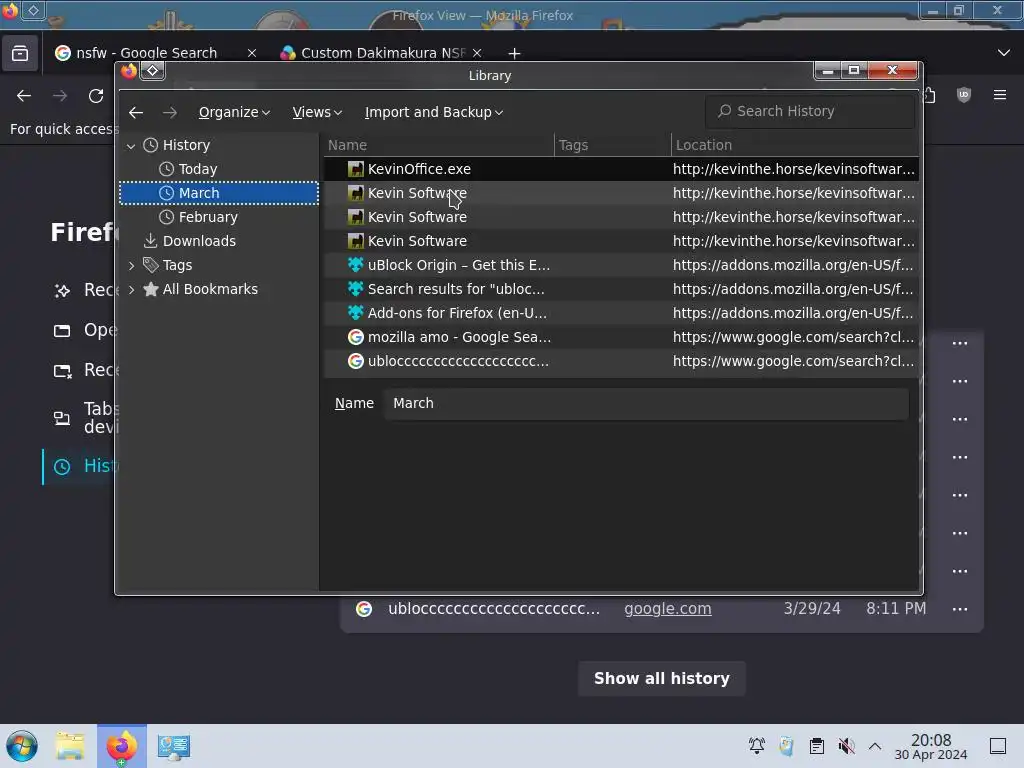Open the Views menu in Library
1024x768 pixels.
[317, 112]
